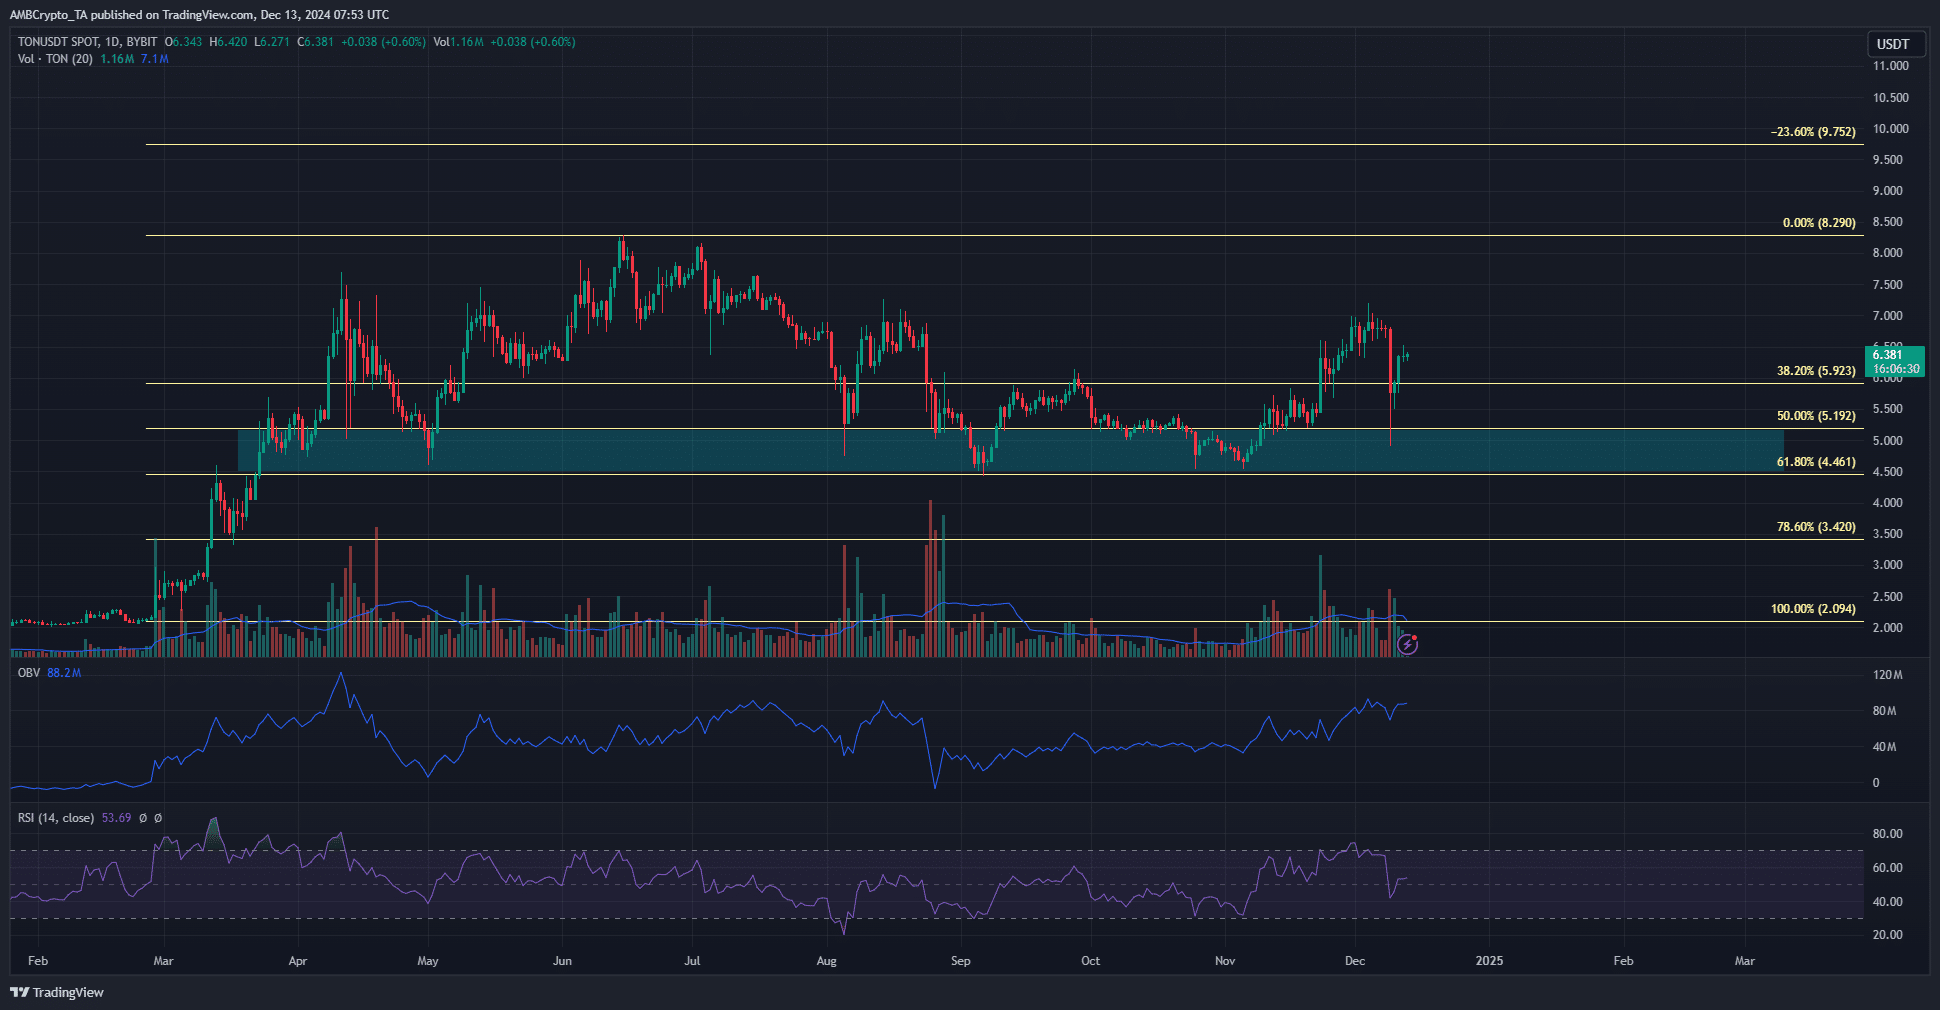This screenshot has width=1940, height=1010.
Task: Click the Sep marker on time axis
Action: pyautogui.click(x=960, y=961)
